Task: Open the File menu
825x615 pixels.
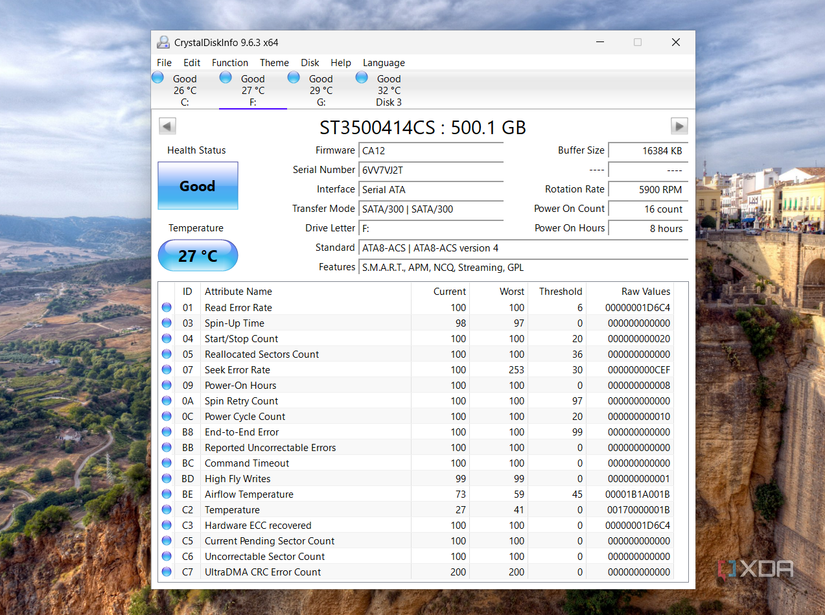Action: 164,63
